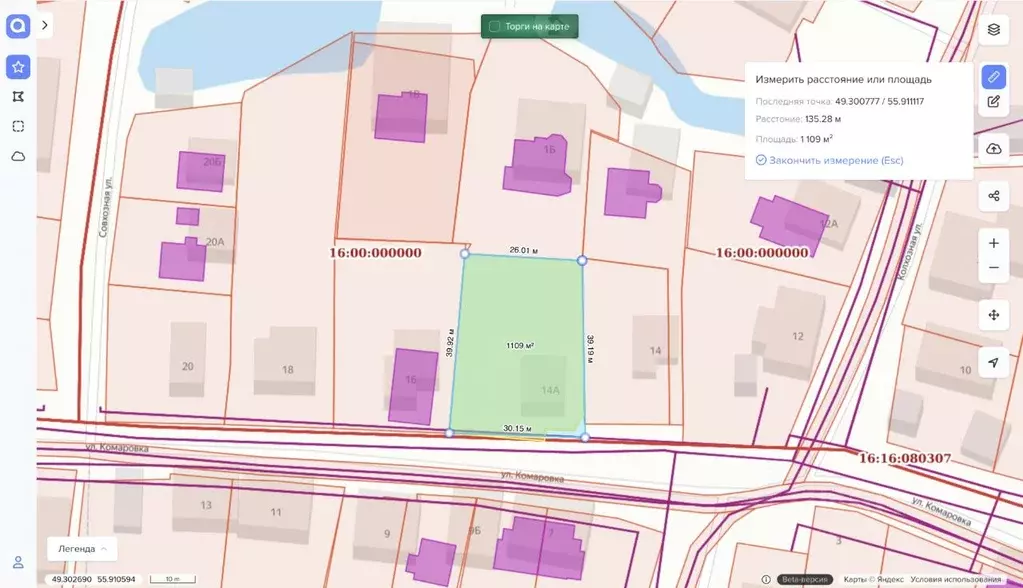The image size is (1023, 588).
Task: Select the polygon drawing tool in sidebar
Action: point(18,97)
